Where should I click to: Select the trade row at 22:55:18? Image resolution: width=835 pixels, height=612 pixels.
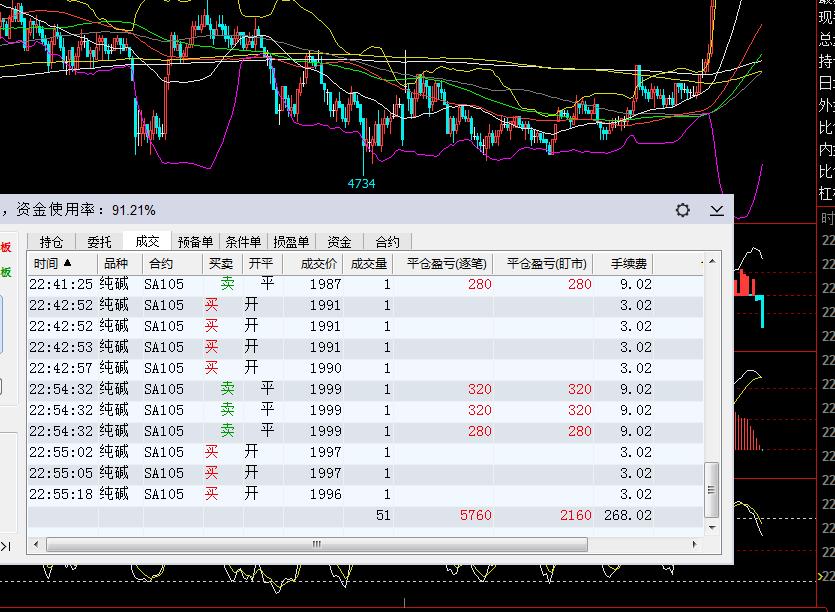366,494
